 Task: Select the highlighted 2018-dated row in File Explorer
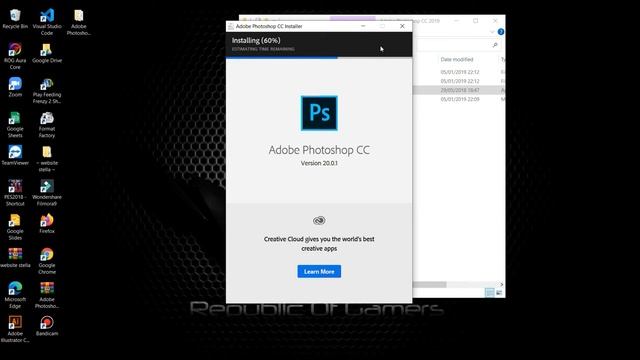(459, 90)
